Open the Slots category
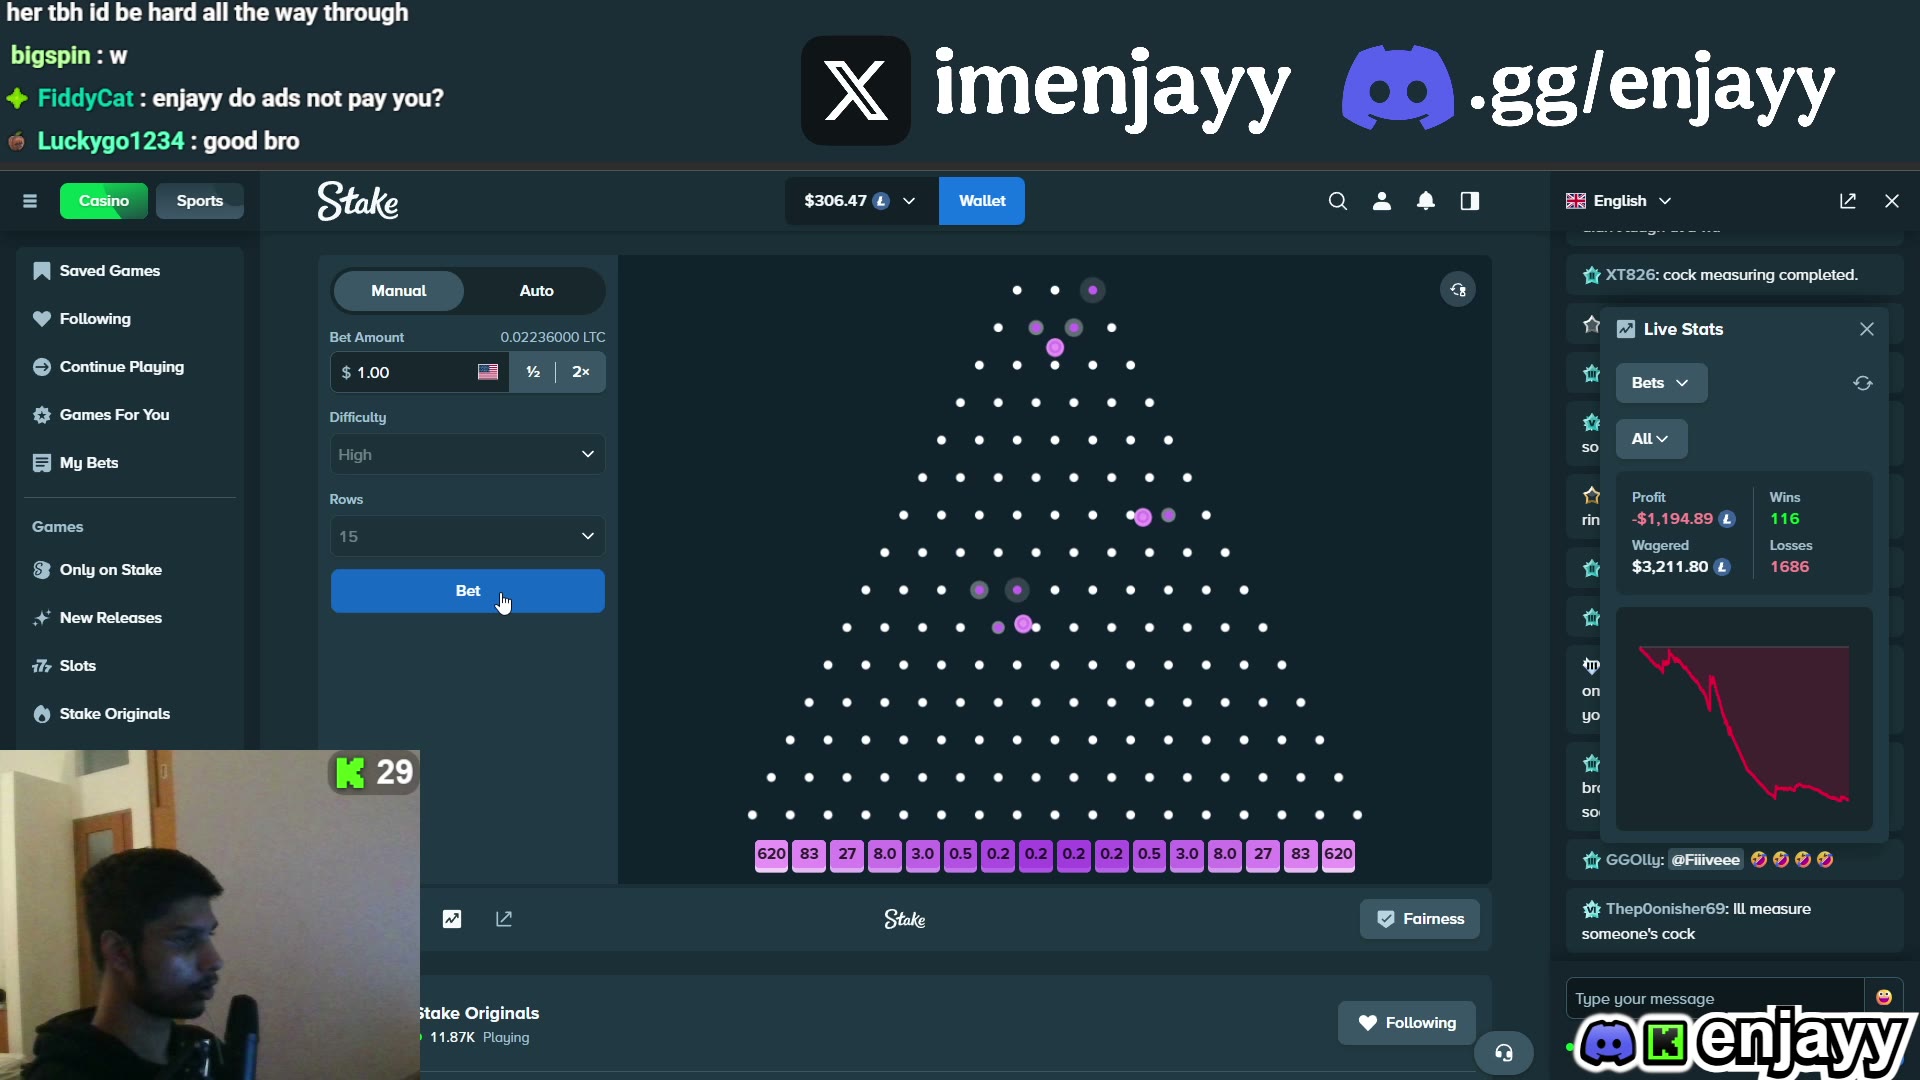 [129, 666]
